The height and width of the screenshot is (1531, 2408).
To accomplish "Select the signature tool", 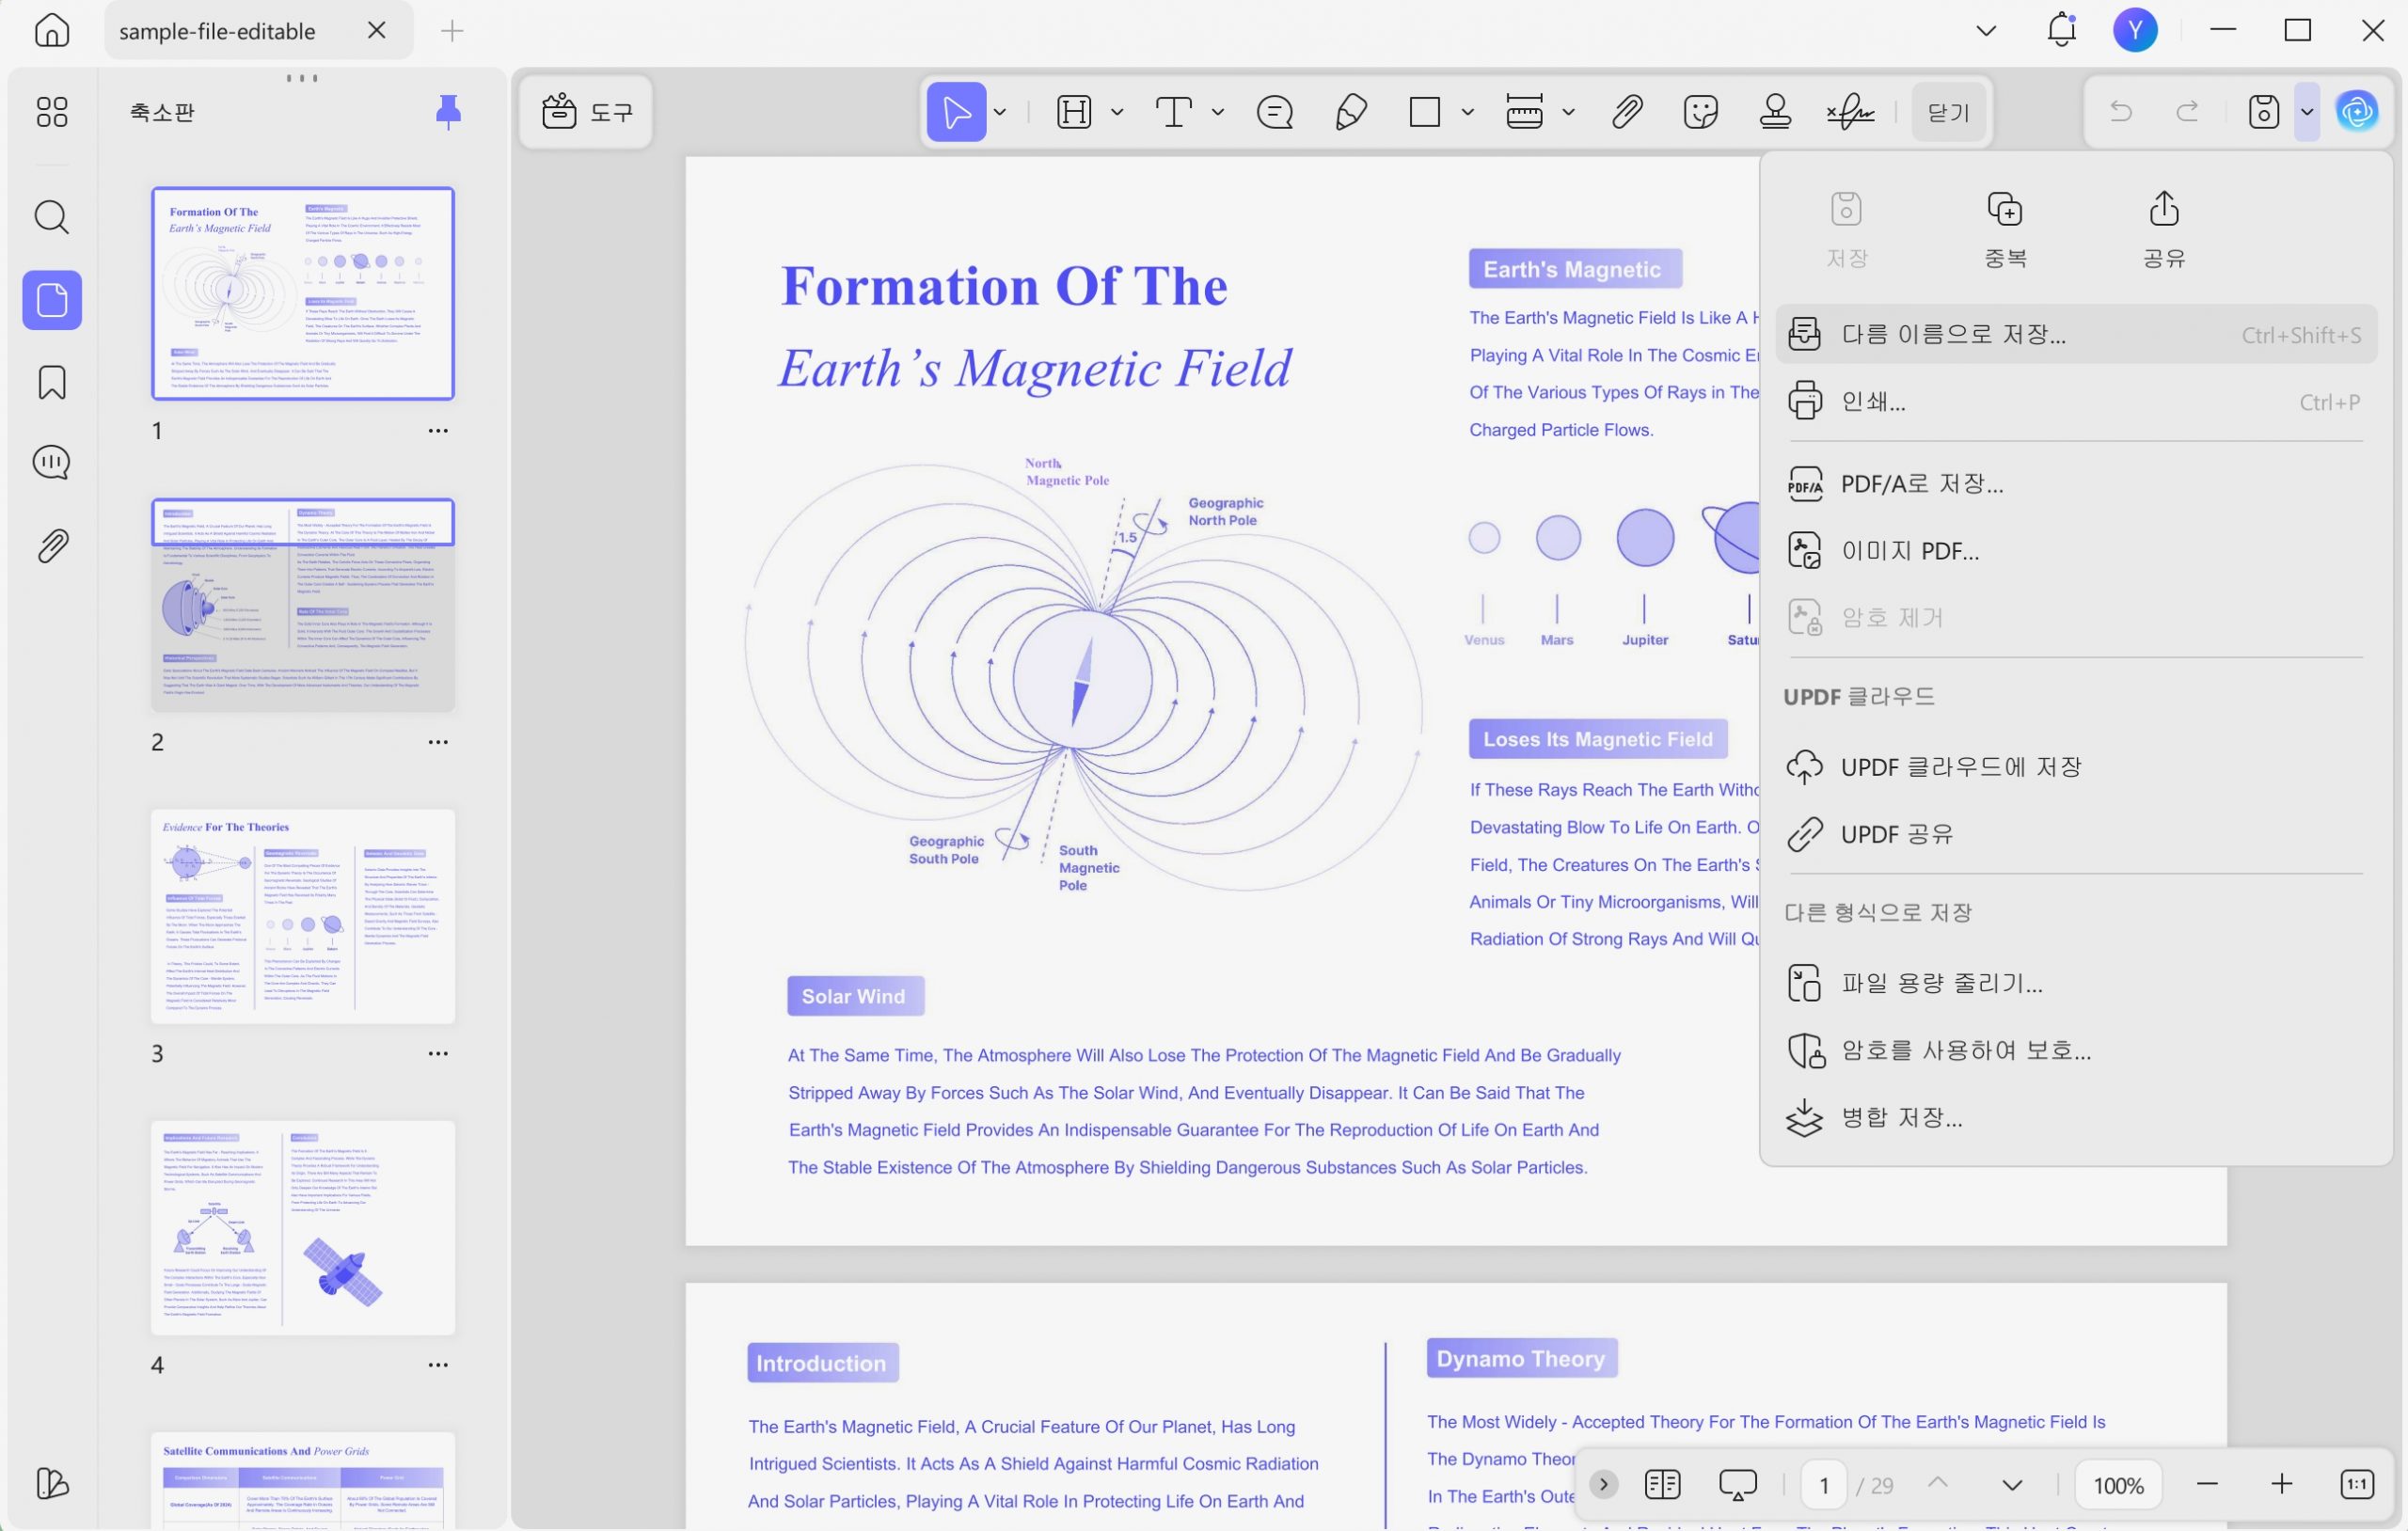I will click(x=1850, y=111).
